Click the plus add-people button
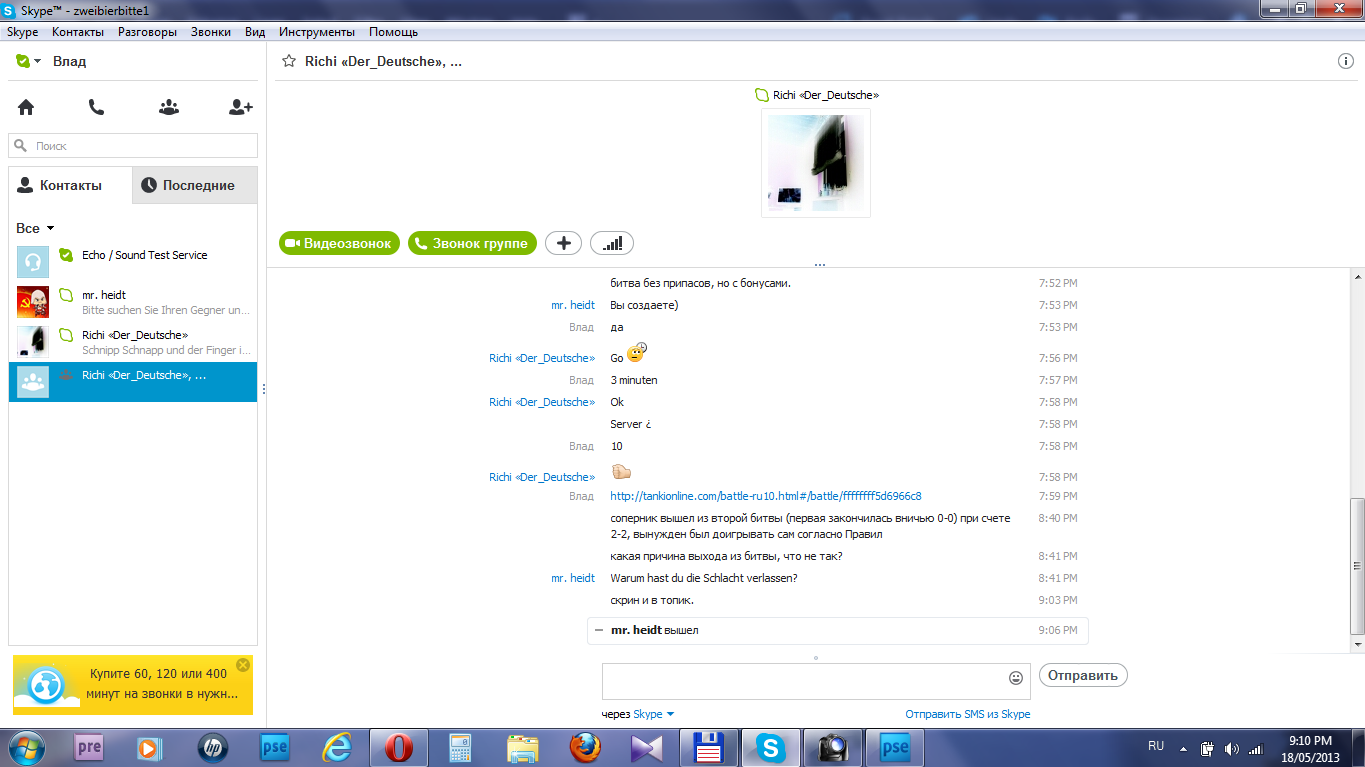The width and height of the screenshot is (1365, 767). coord(563,243)
